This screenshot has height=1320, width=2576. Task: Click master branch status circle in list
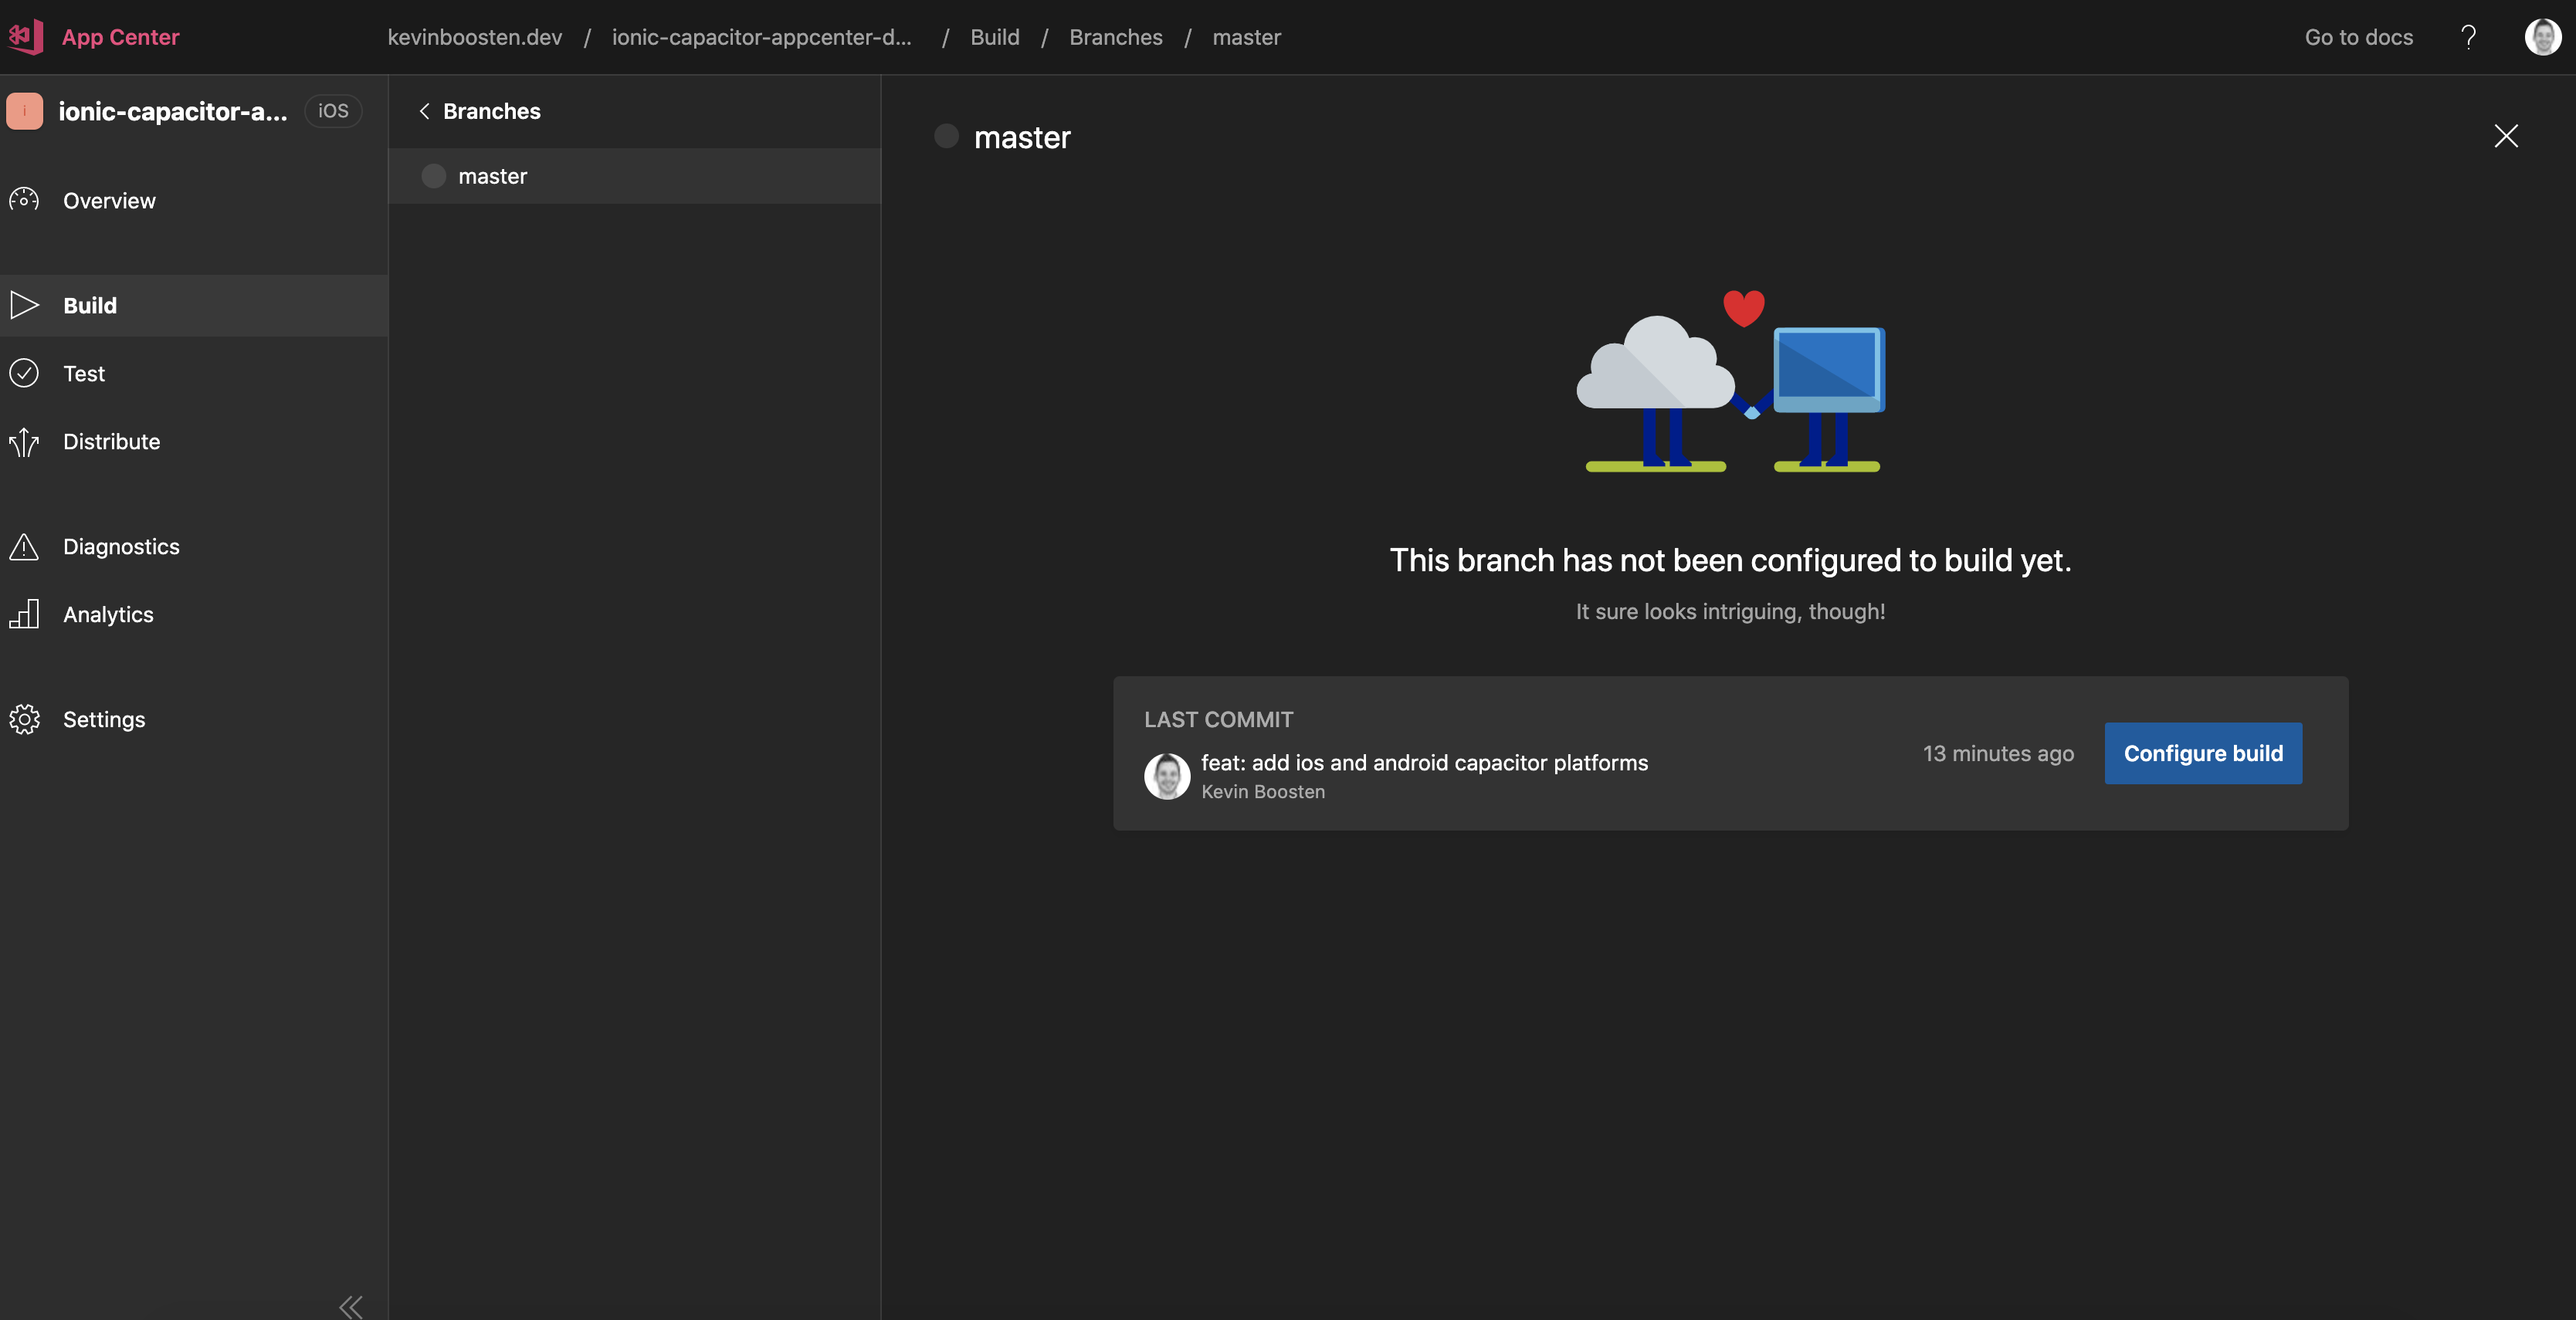(x=433, y=176)
